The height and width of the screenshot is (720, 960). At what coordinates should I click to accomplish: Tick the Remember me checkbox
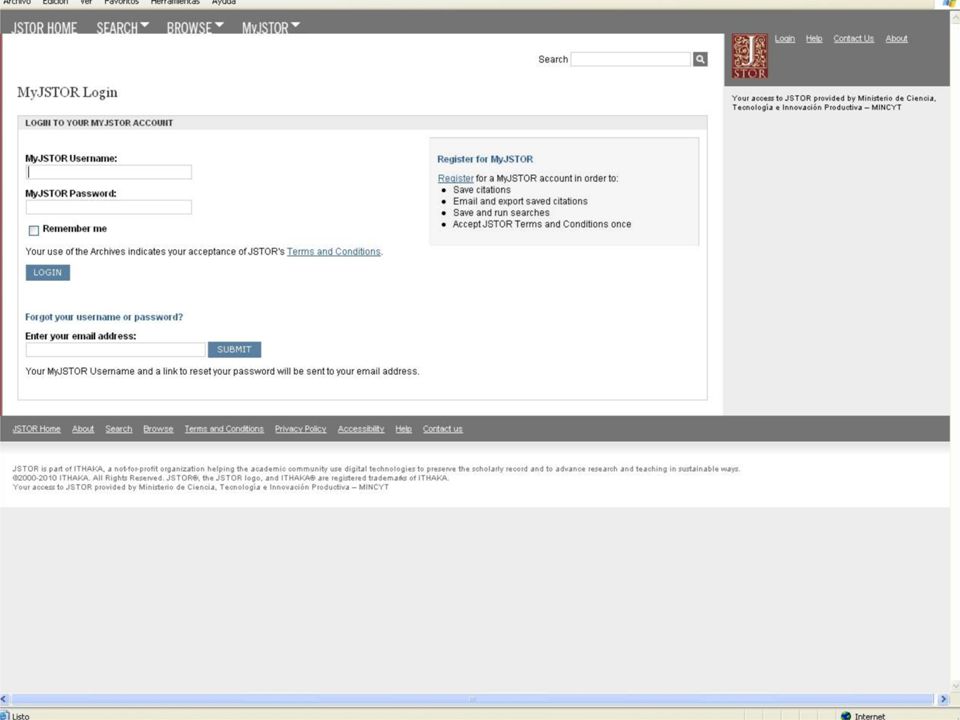34,230
